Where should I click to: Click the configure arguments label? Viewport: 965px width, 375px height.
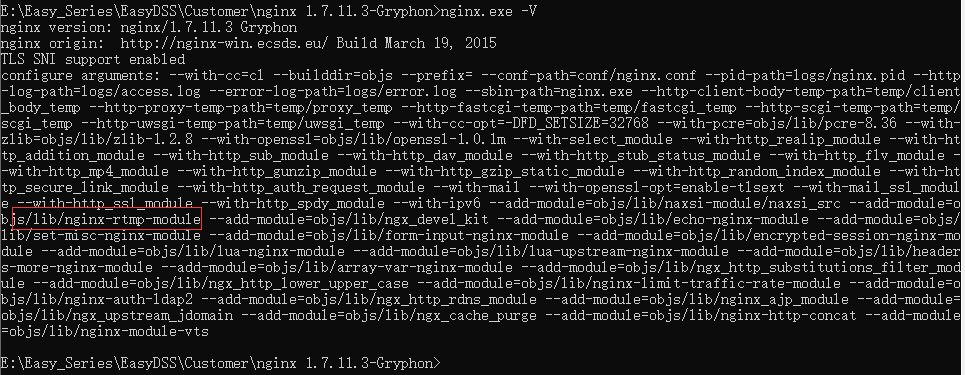point(80,76)
